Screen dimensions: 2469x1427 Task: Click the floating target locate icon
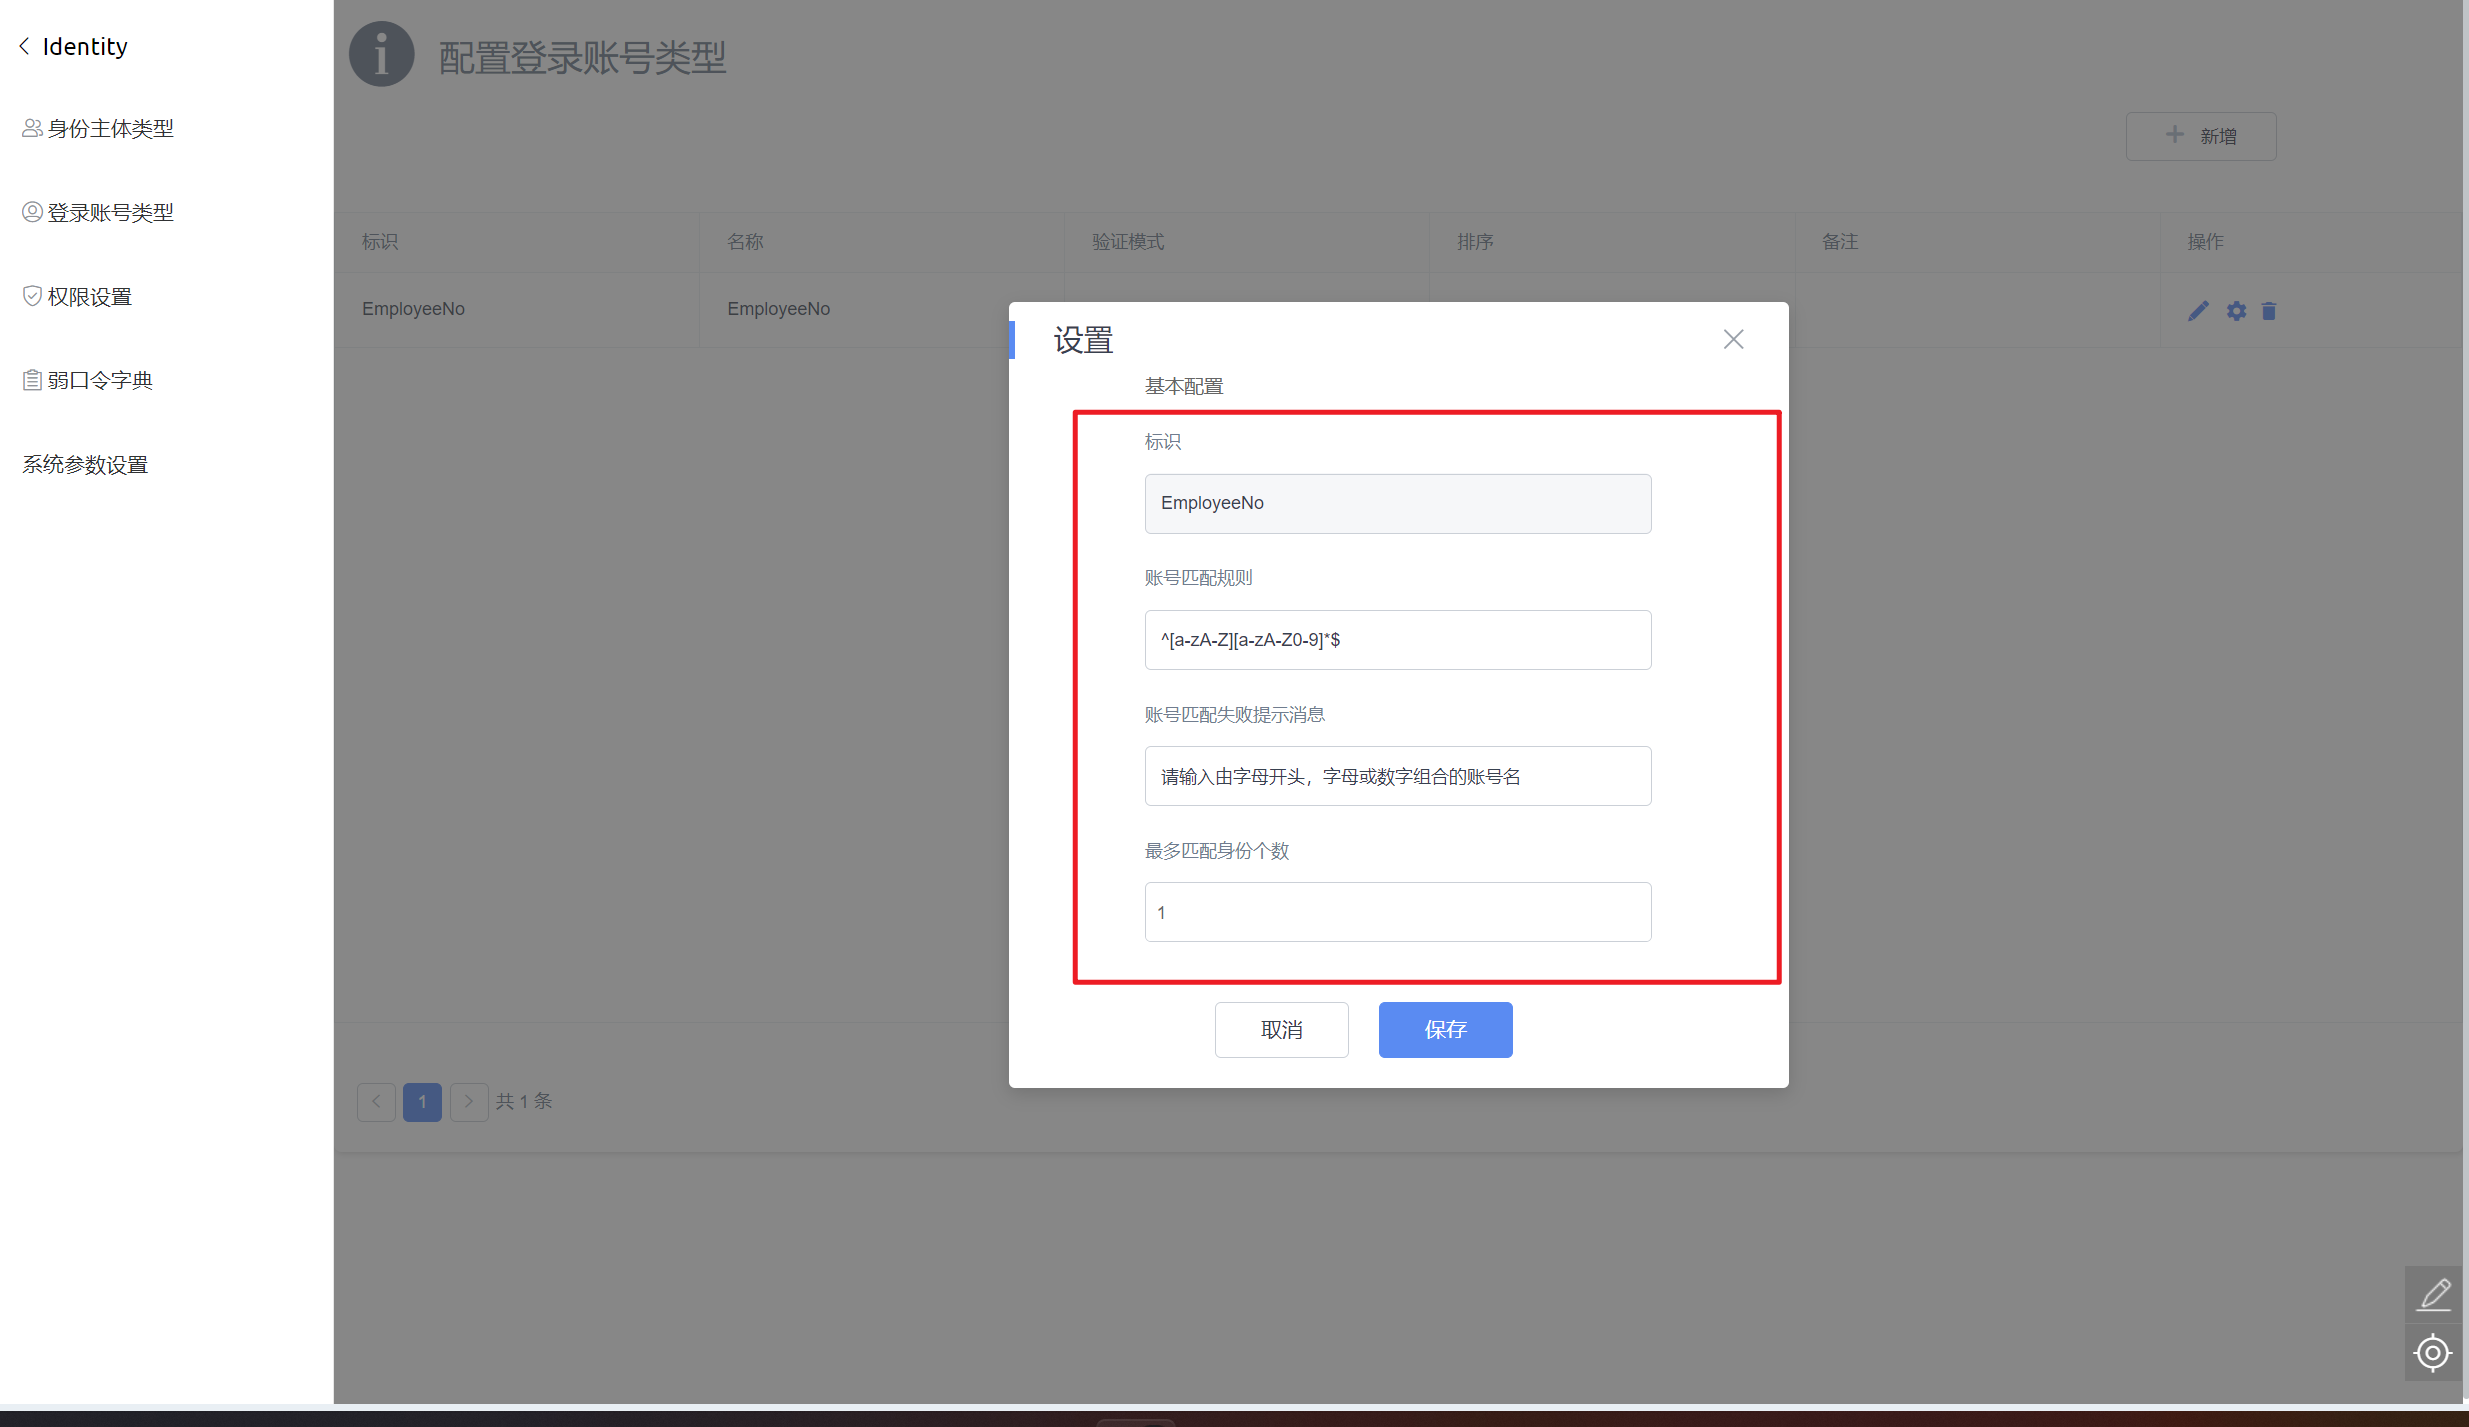point(2433,1353)
